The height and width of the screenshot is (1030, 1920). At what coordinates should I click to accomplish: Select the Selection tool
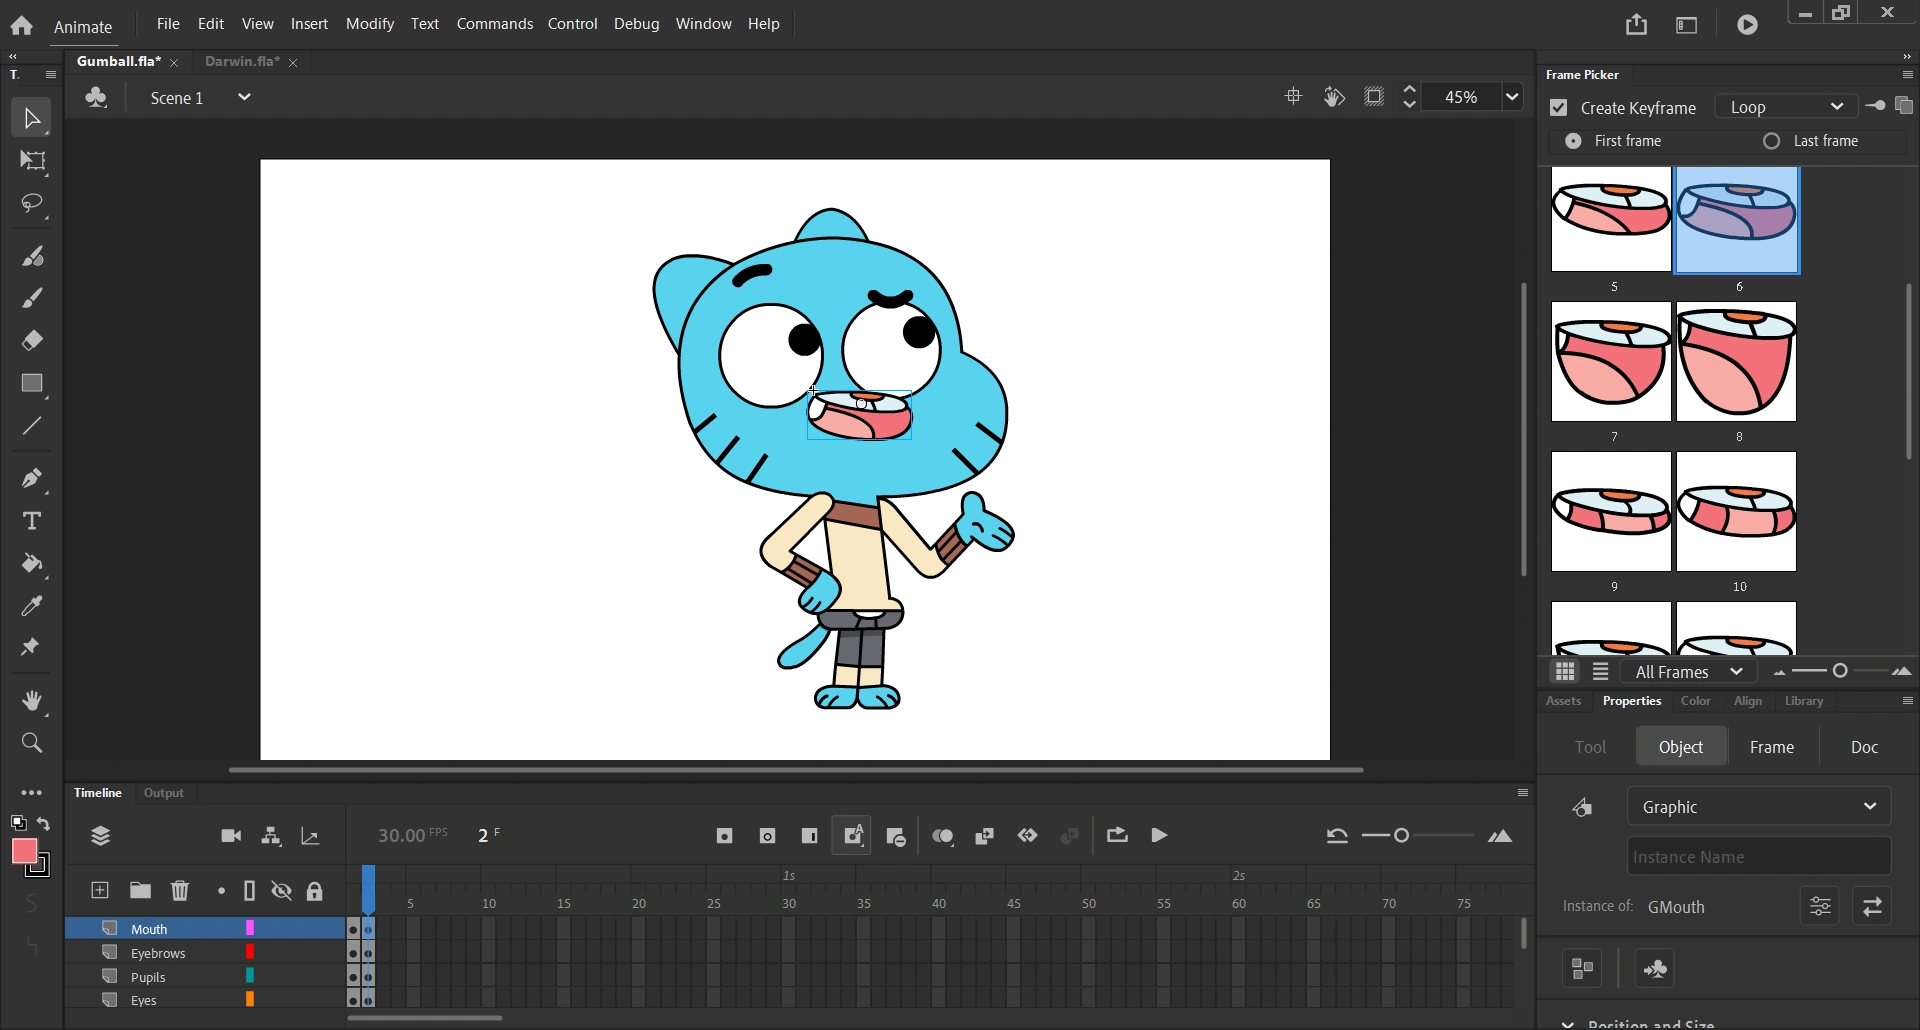[x=31, y=117]
